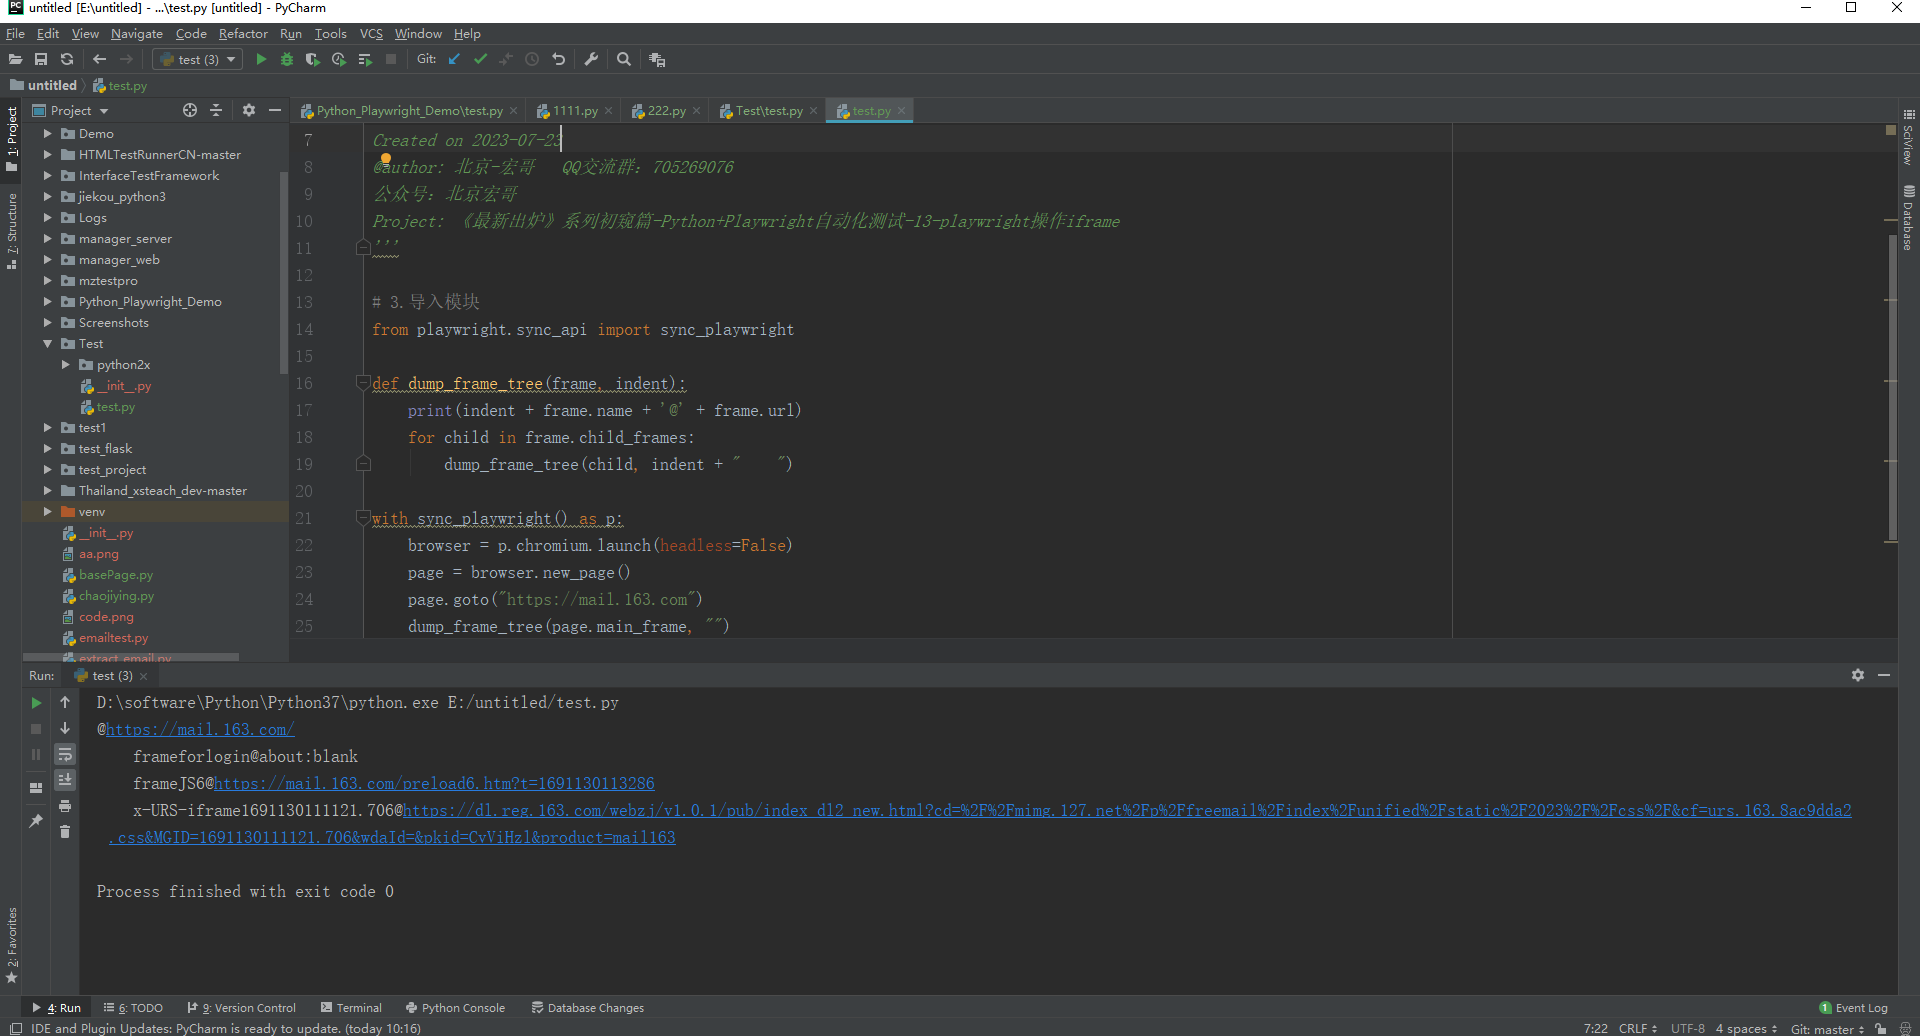
Task: Pin the Run tool window tab
Action: 35,820
